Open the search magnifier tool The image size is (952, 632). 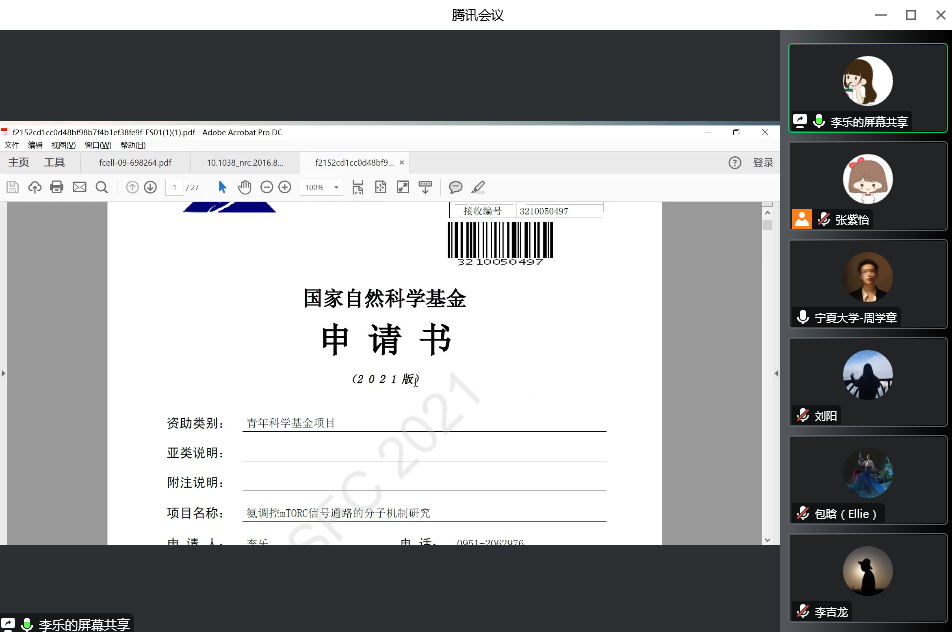[x=102, y=187]
